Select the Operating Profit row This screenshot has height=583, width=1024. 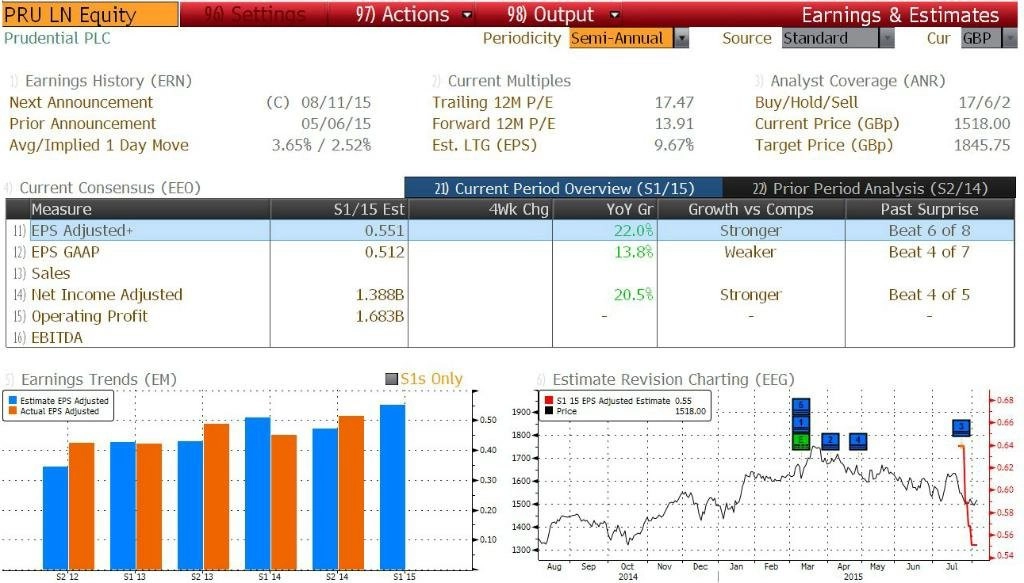click(510, 316)
